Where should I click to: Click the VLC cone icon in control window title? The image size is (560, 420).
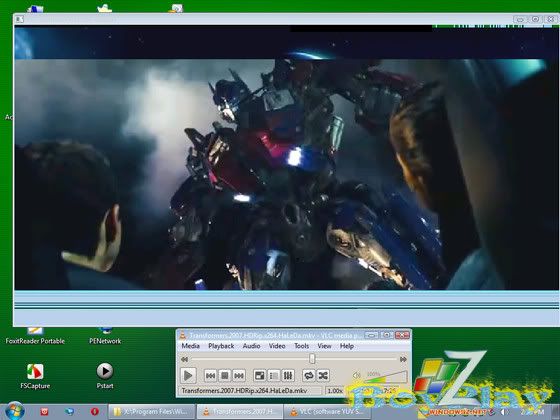pyautogui.click(x=182, y=335)
